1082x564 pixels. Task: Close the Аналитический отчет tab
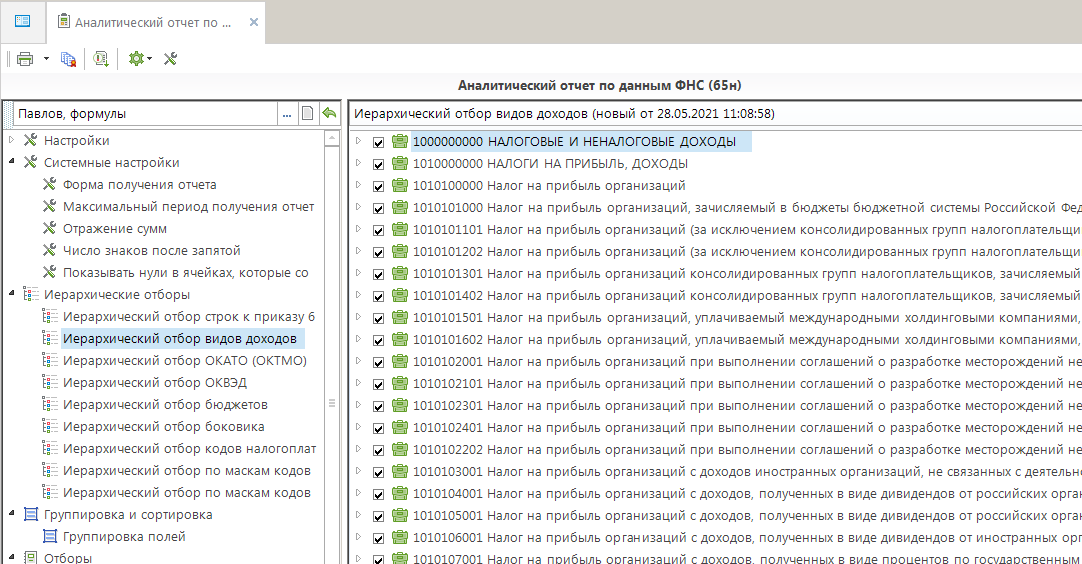pos(254,22)
